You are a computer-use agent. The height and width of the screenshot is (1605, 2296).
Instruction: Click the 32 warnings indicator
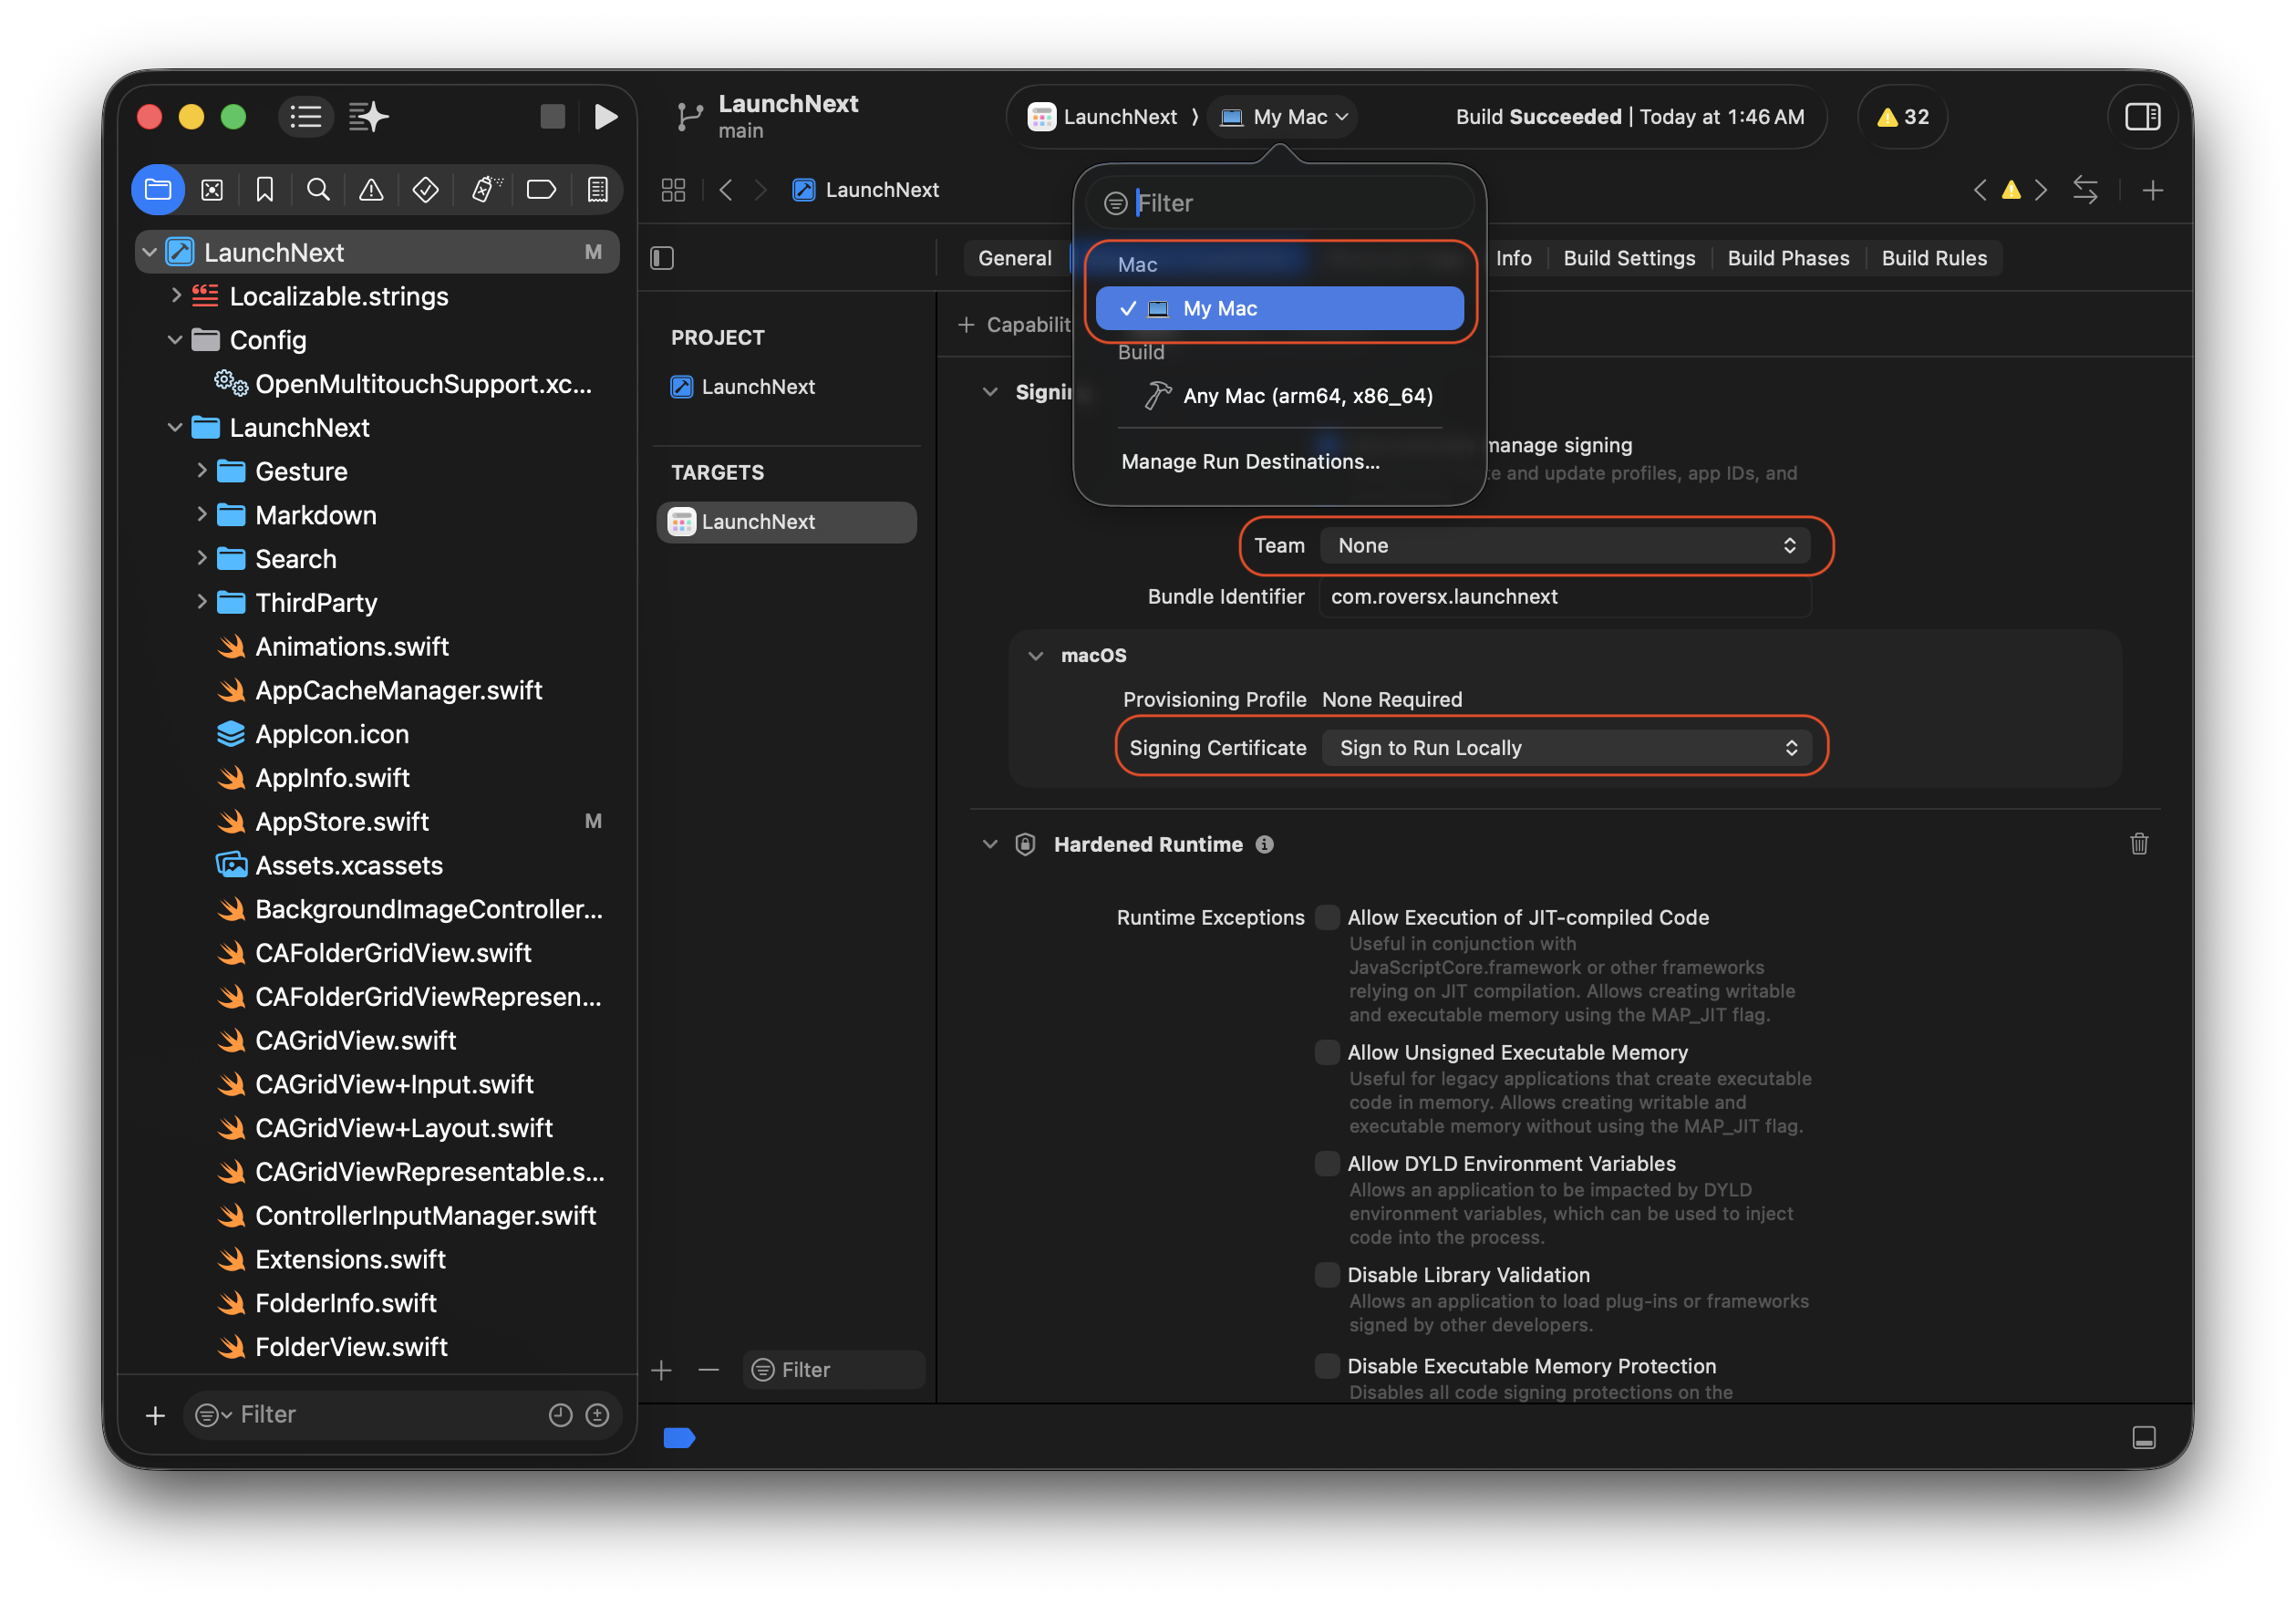coord(1902,117)
